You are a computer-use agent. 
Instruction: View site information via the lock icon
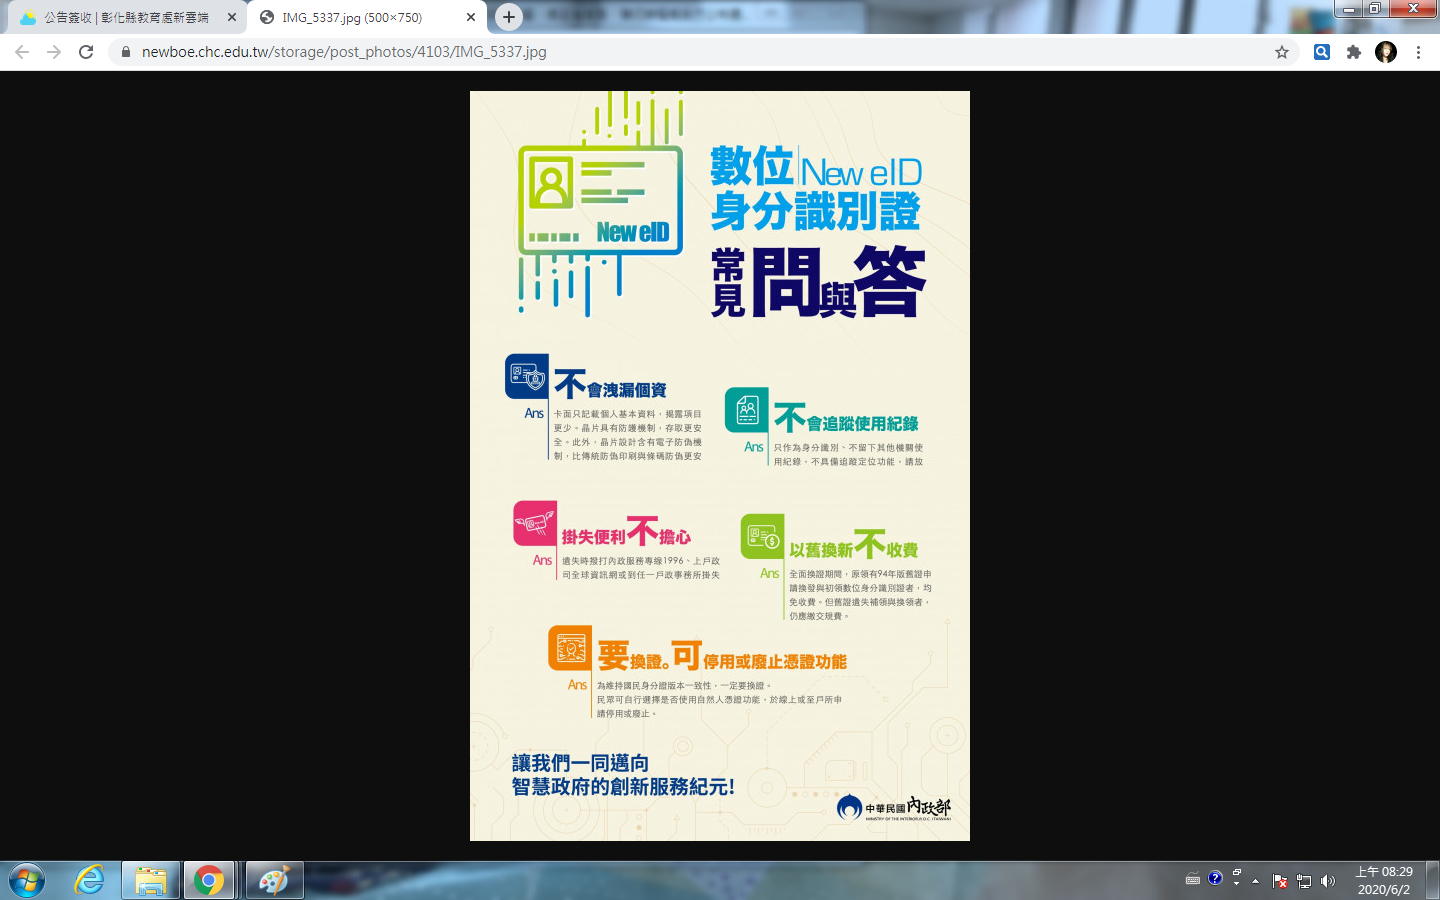pos(125,52)
